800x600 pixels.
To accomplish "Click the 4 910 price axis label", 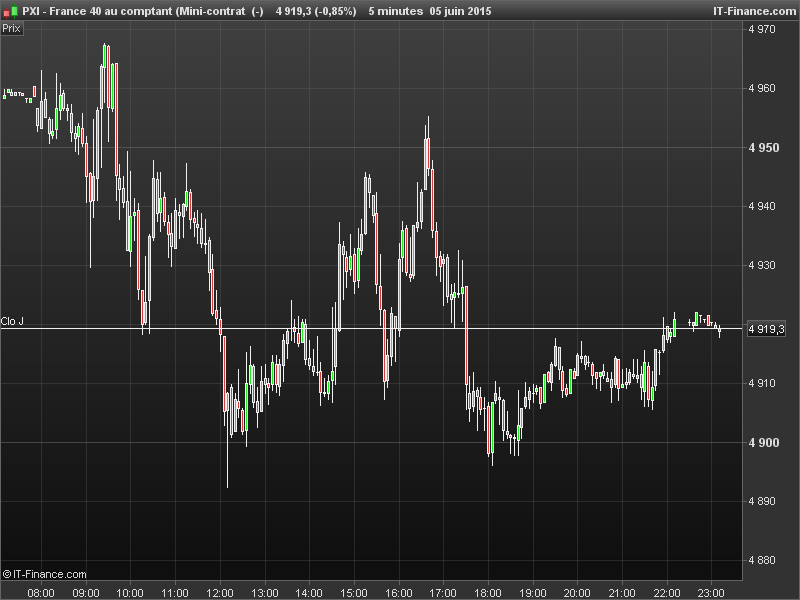I will [762, 383].
